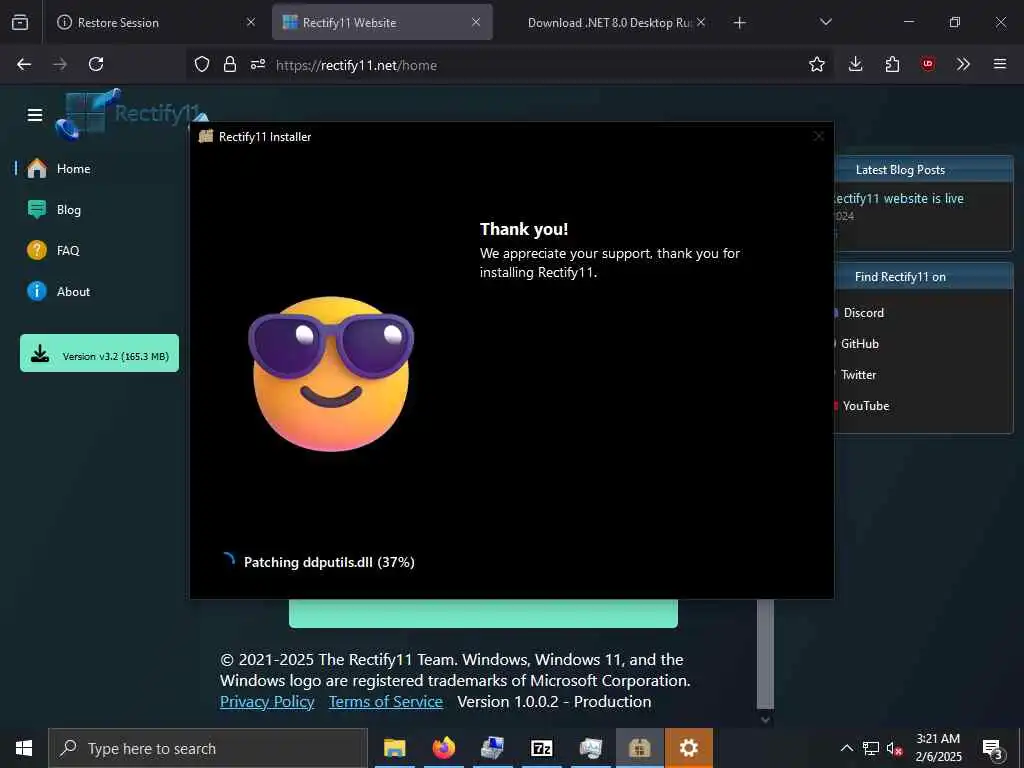Show hidden system tray icons
This screenshot has width=1024, height=768.
point(846,748)
